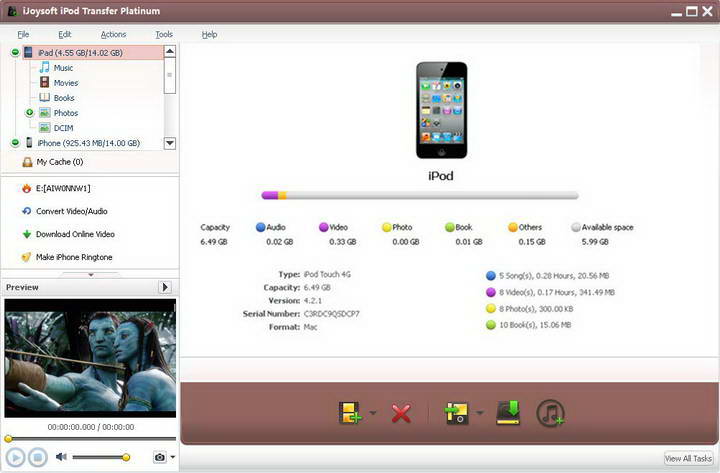Image resolution: width=720 pixels, height=473 pixels.
Task: Open the snapshot options dropdown arrow
Action: (173, 457)
